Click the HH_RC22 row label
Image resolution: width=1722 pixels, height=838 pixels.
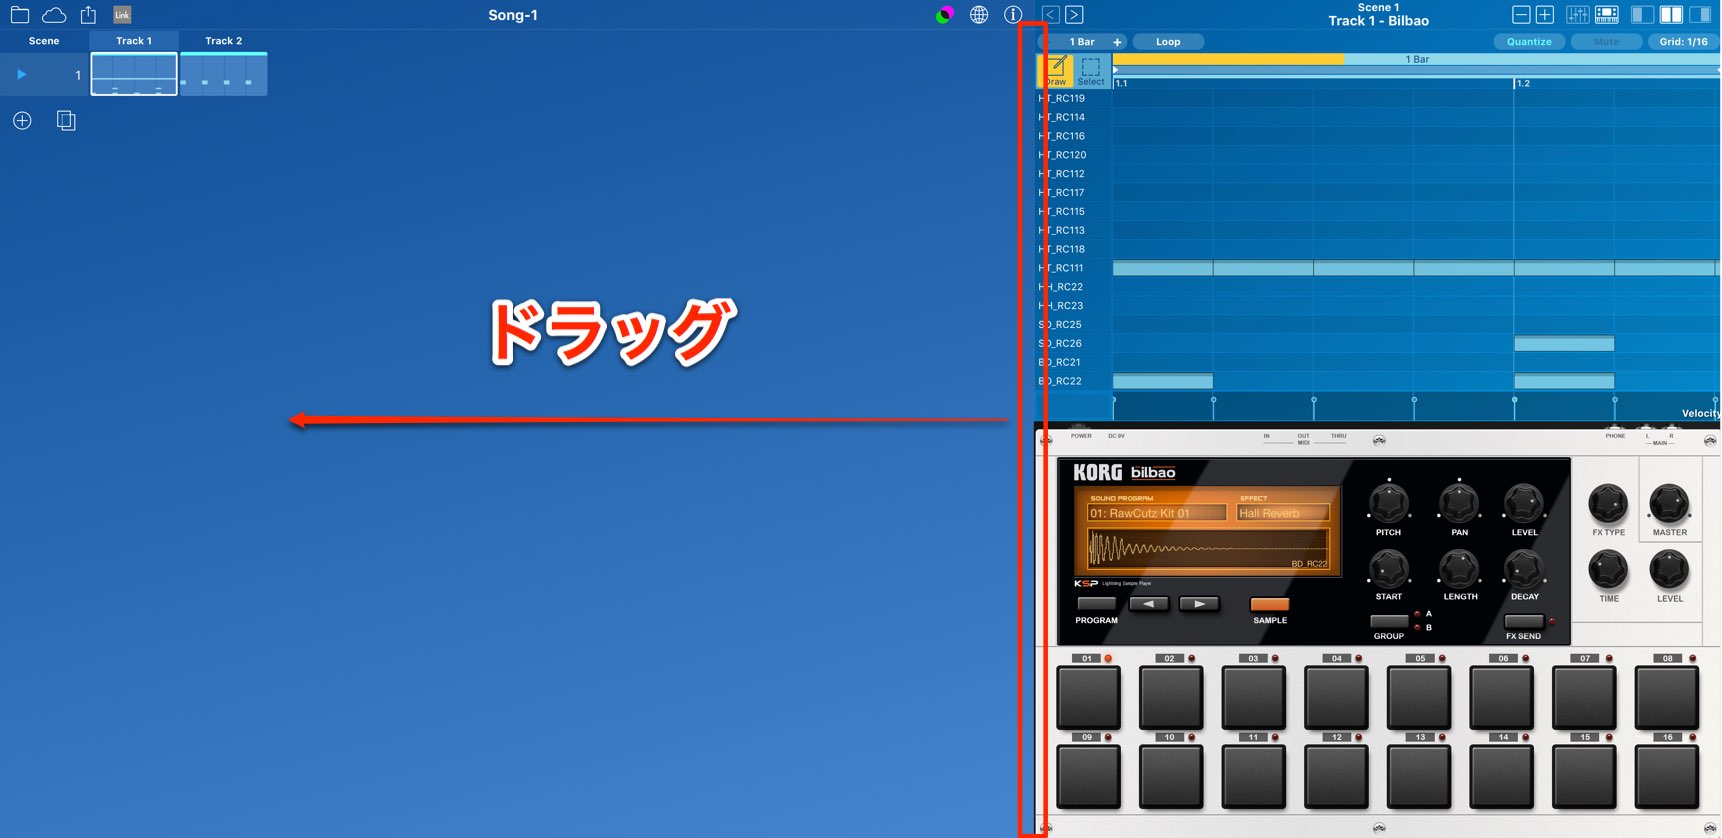(1062, 287)
